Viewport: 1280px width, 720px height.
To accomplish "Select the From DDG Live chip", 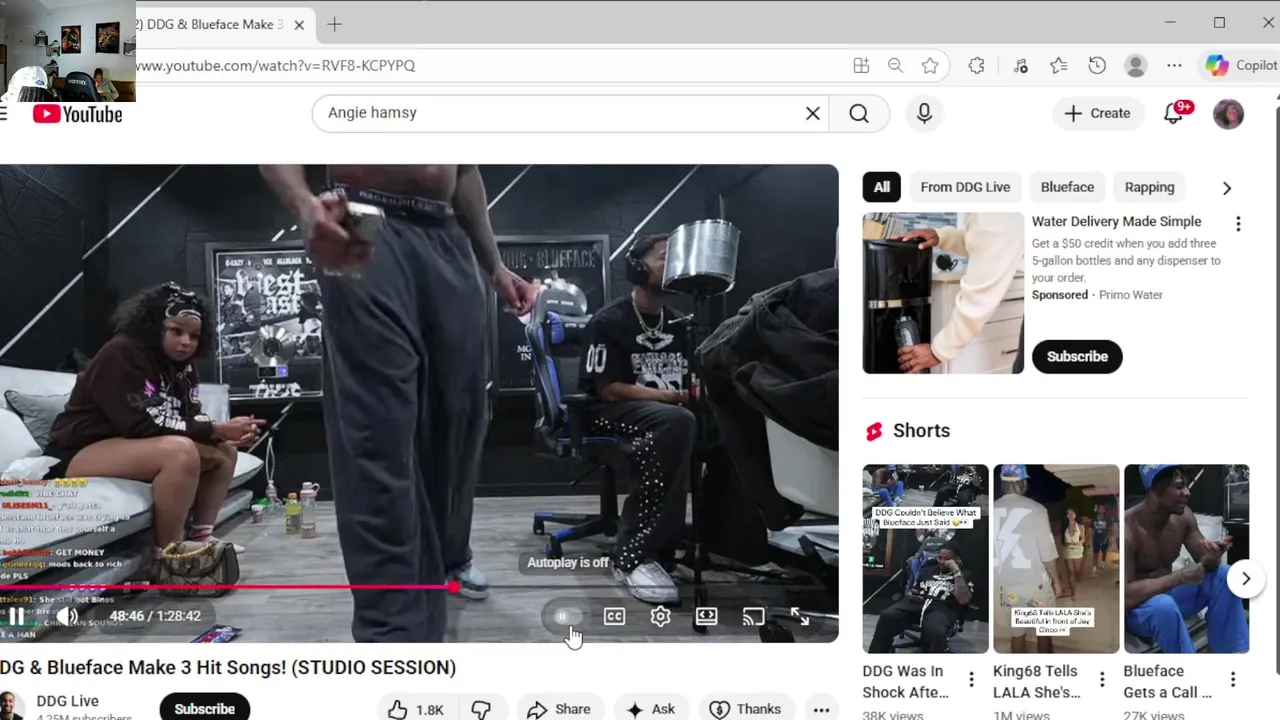I will tap(965, 187).
